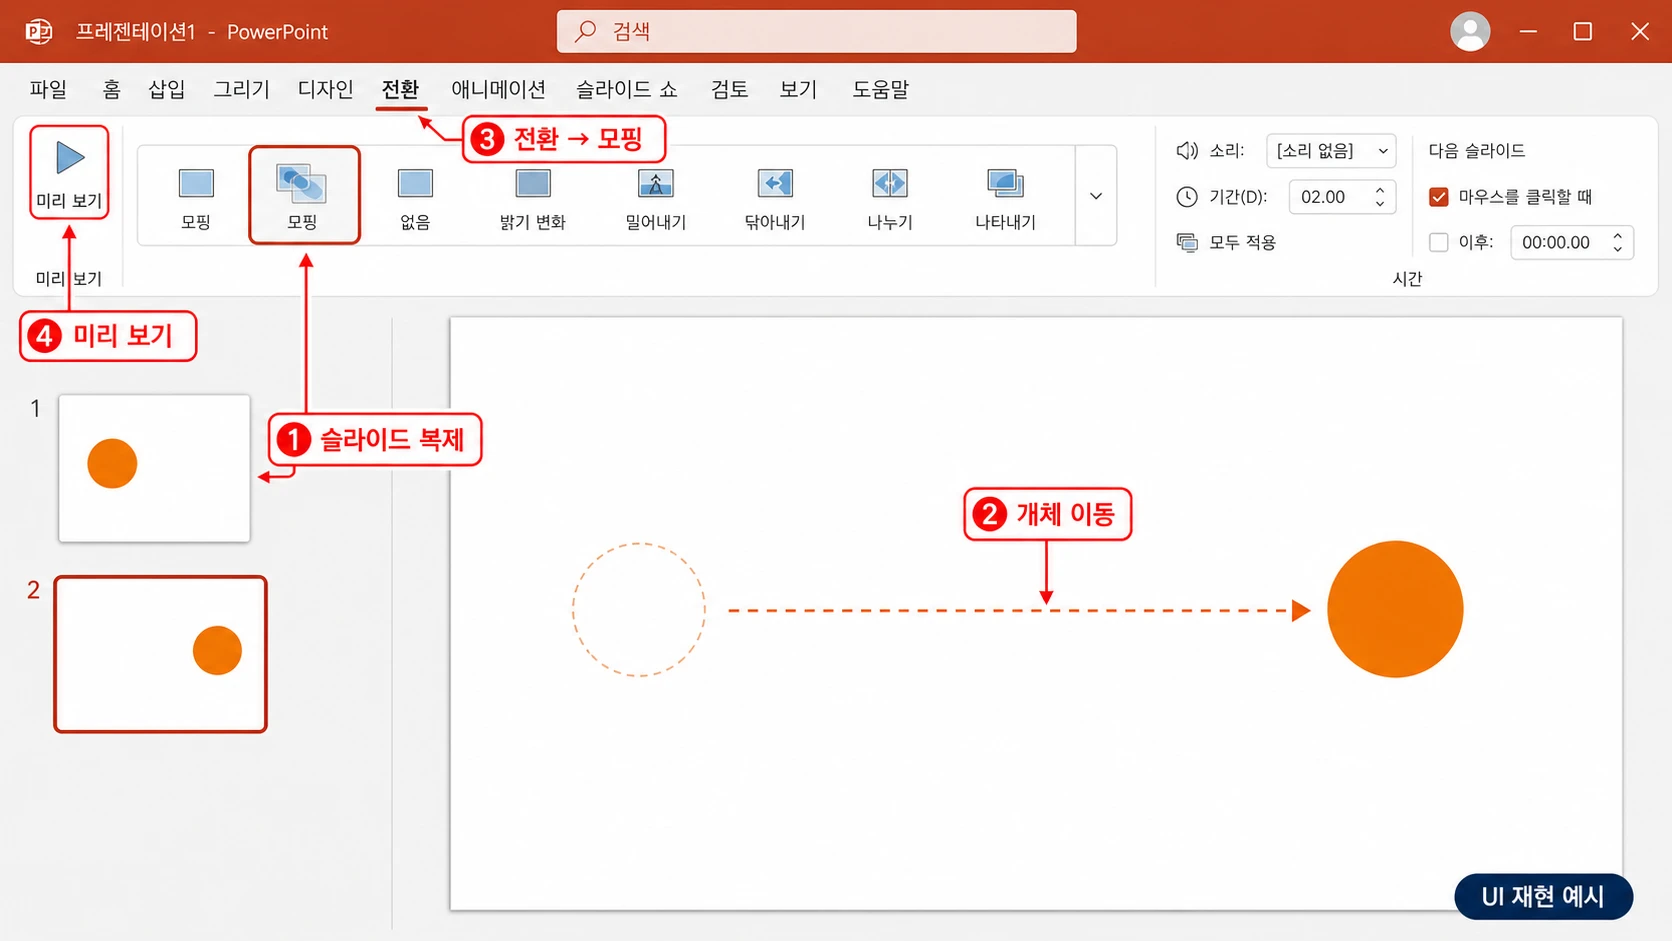Screen dimensions: 1672x941
Task: Select the first 모핑 transition with plain slide icon
Action: [x=196, y=198]
